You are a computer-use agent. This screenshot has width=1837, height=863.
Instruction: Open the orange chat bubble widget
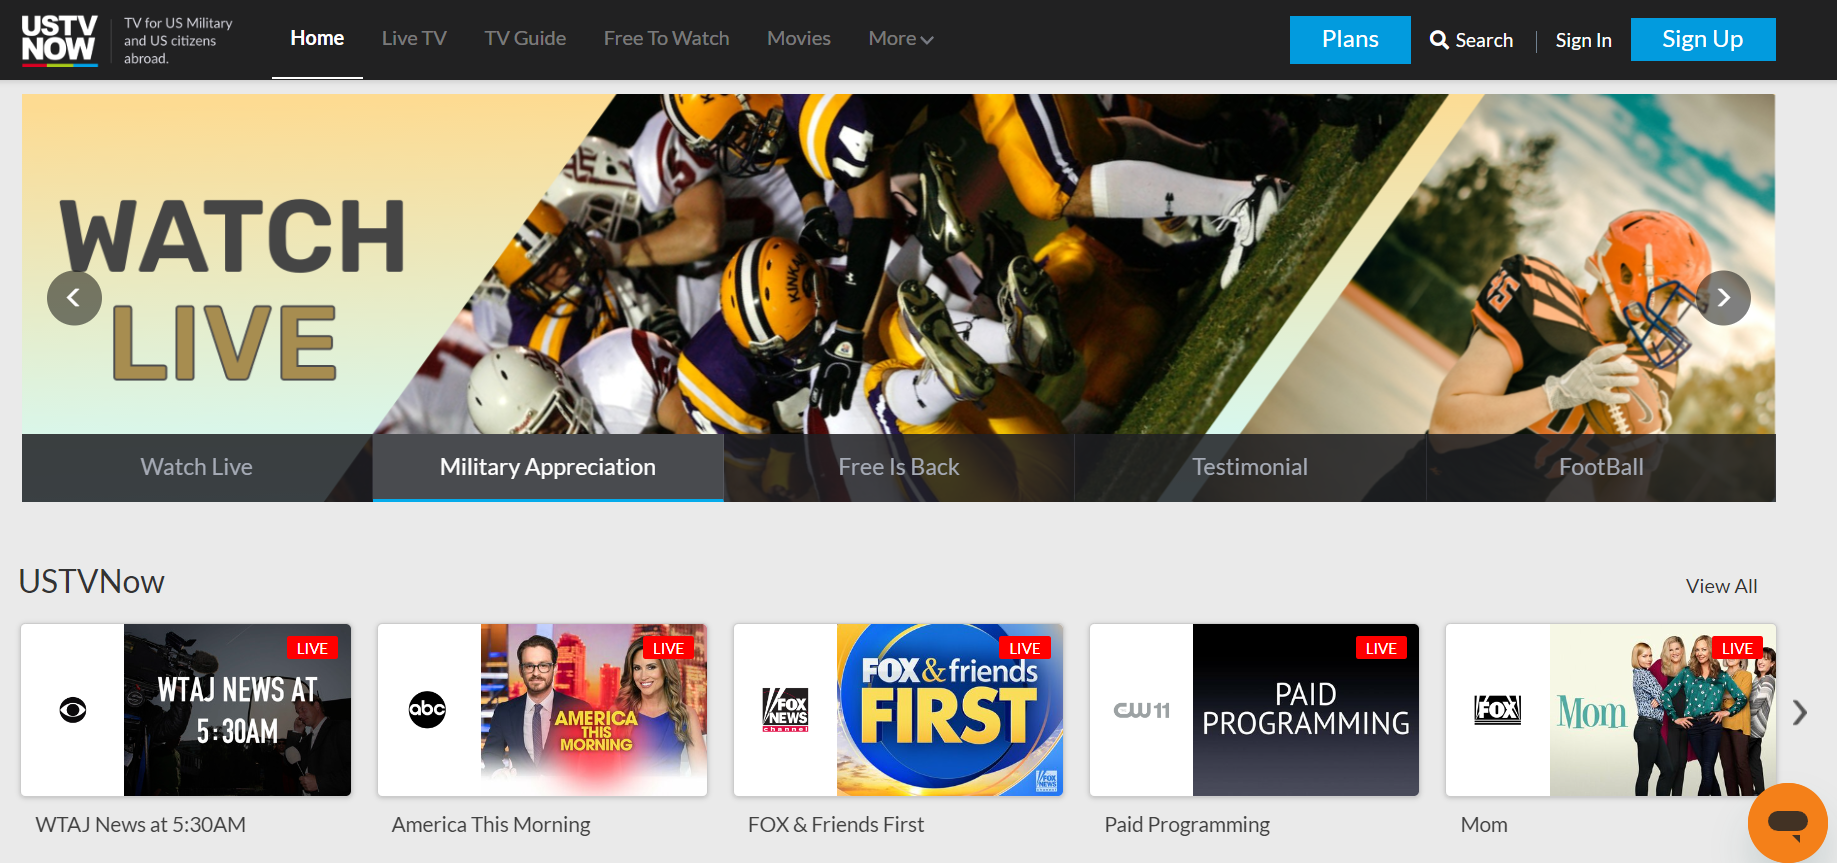(1788, 823)
